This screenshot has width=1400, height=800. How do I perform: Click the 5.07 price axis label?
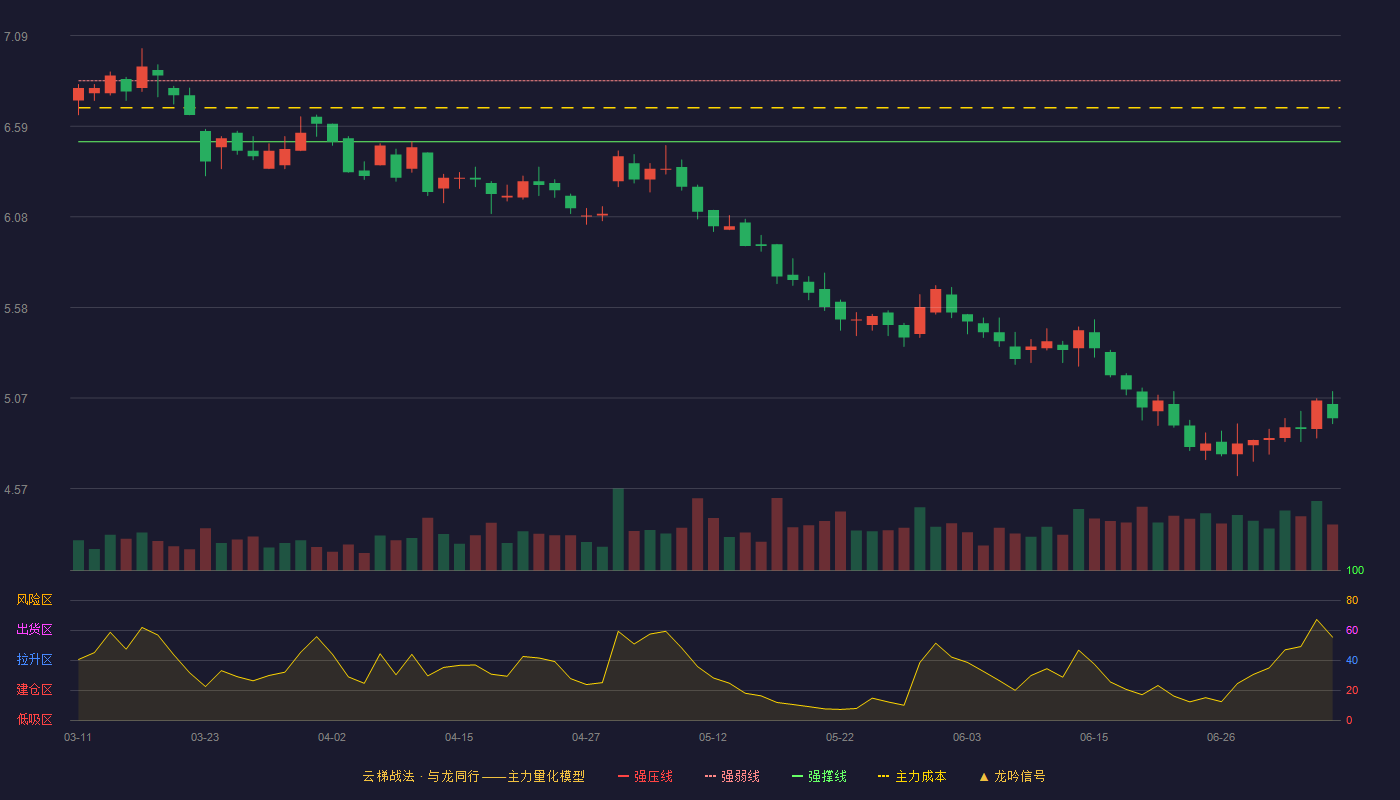[16, 399]
